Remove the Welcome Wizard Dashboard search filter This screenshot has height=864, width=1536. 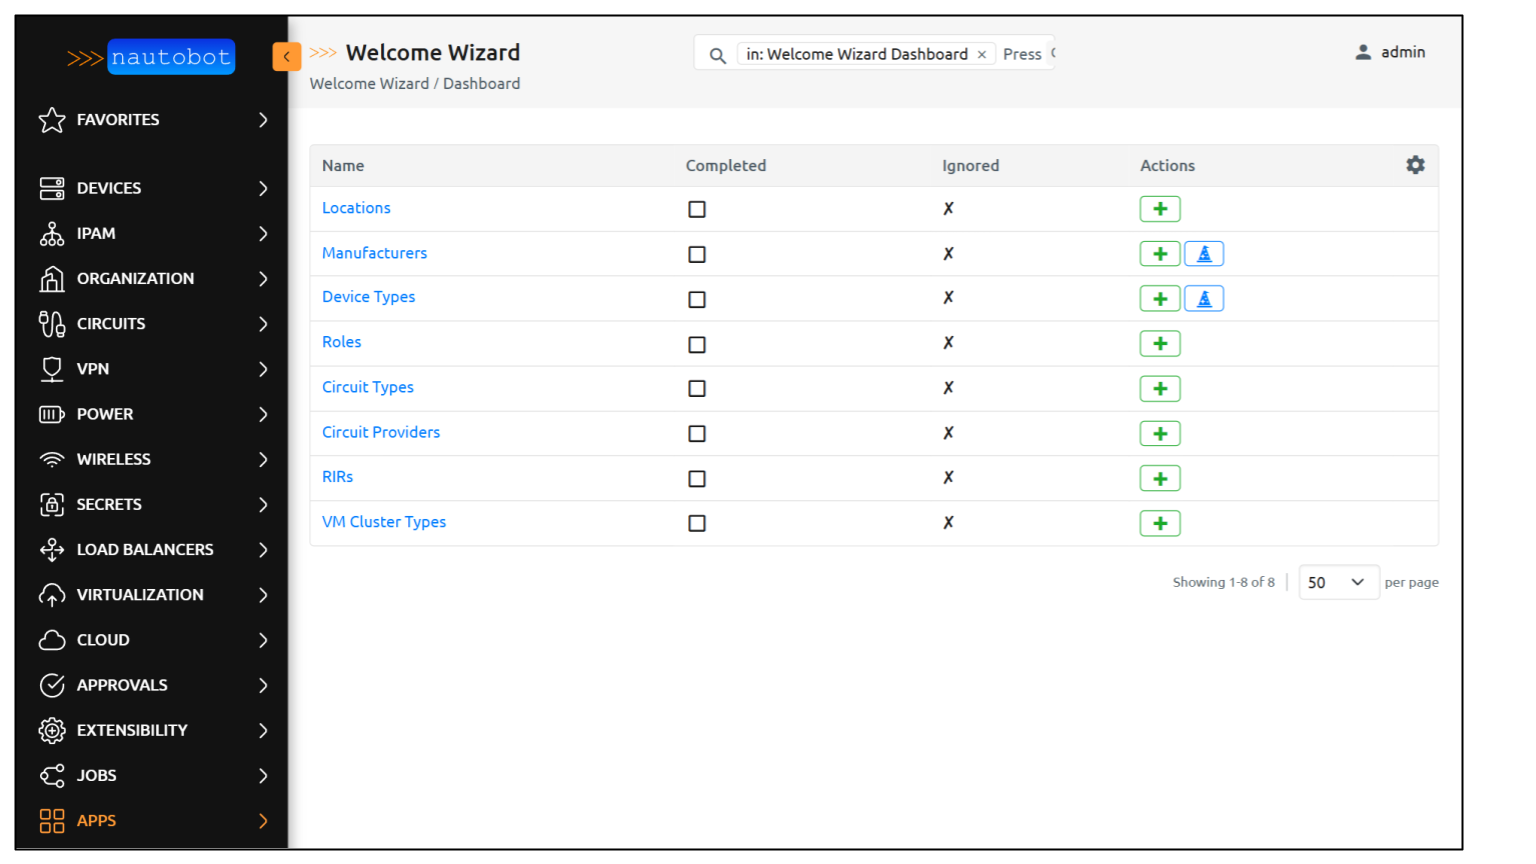(981, 53)
